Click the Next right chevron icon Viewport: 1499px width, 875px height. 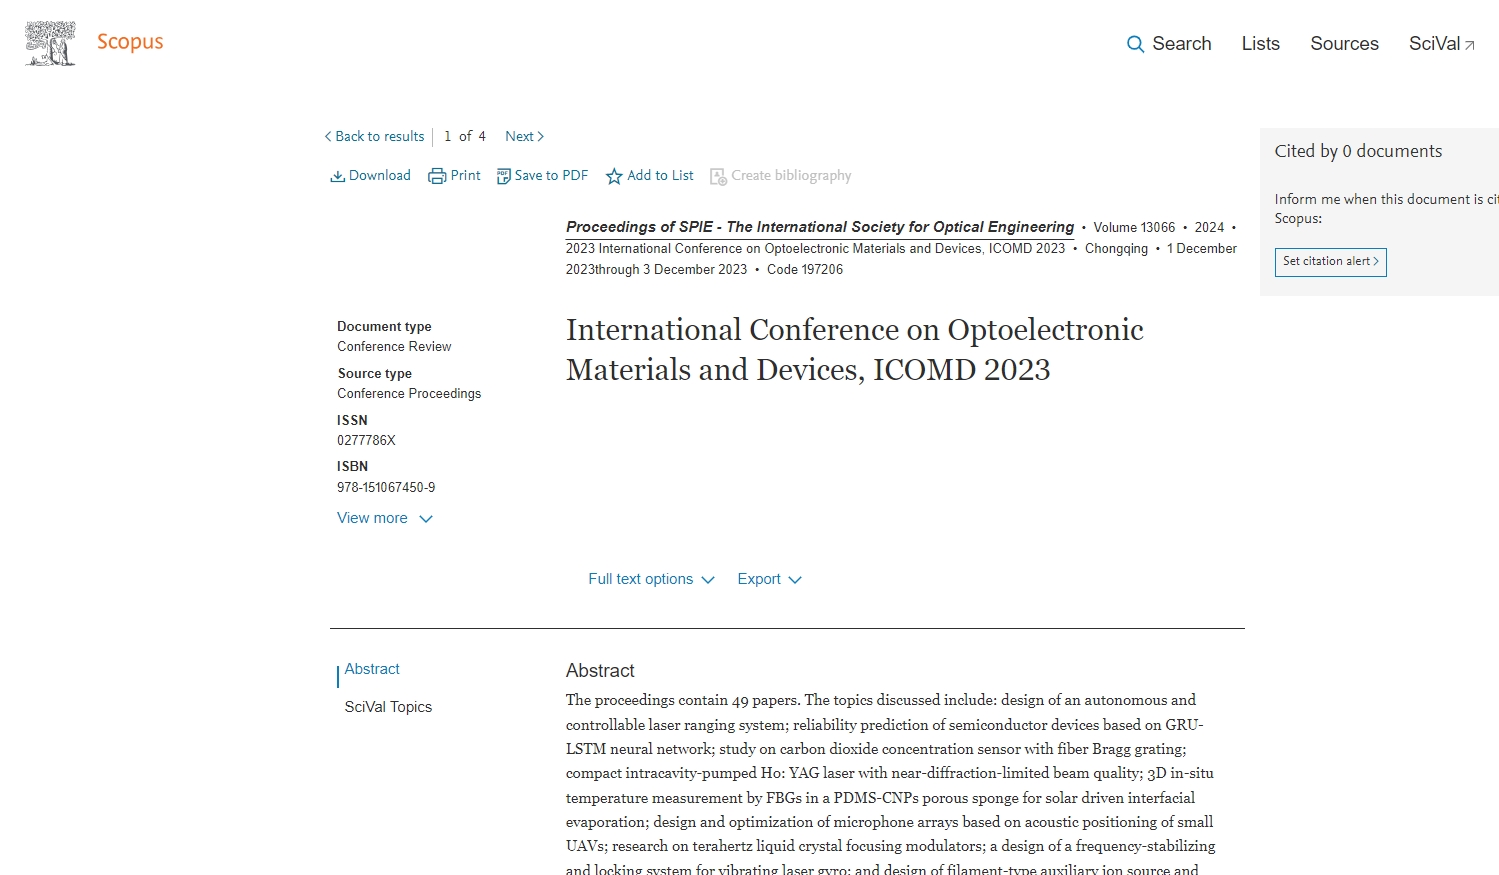[541, 136]
